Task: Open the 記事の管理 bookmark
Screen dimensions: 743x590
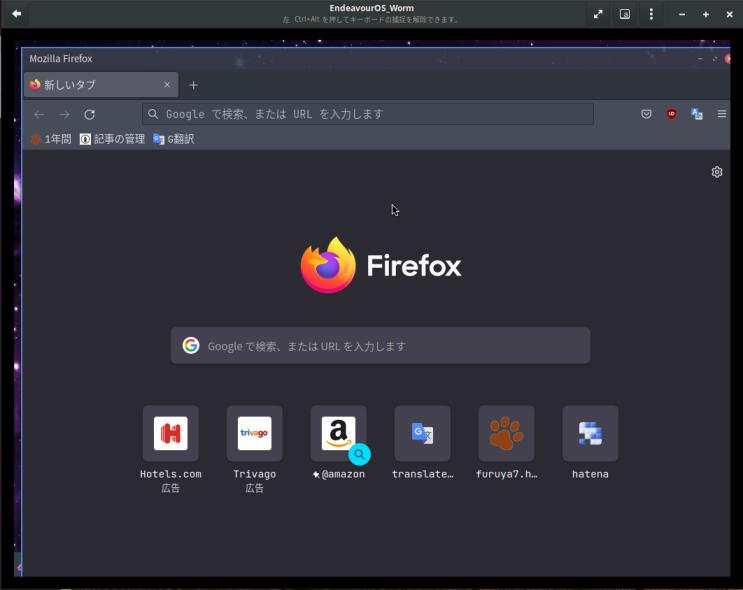Action: [112, 139]
